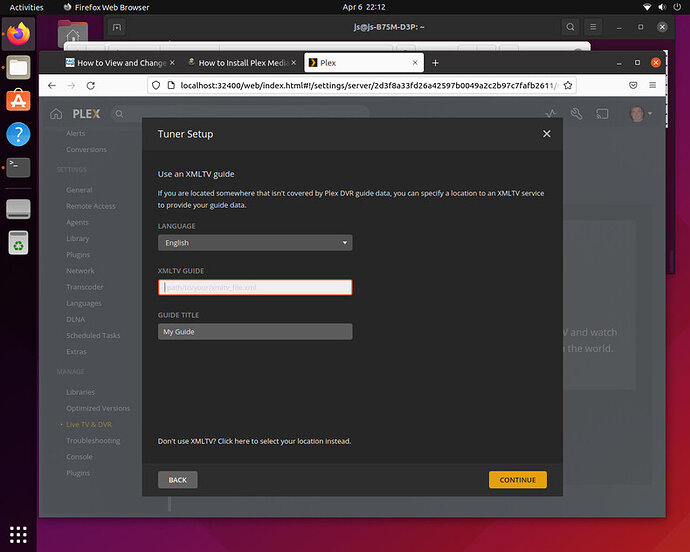Click the Back button

178,480
